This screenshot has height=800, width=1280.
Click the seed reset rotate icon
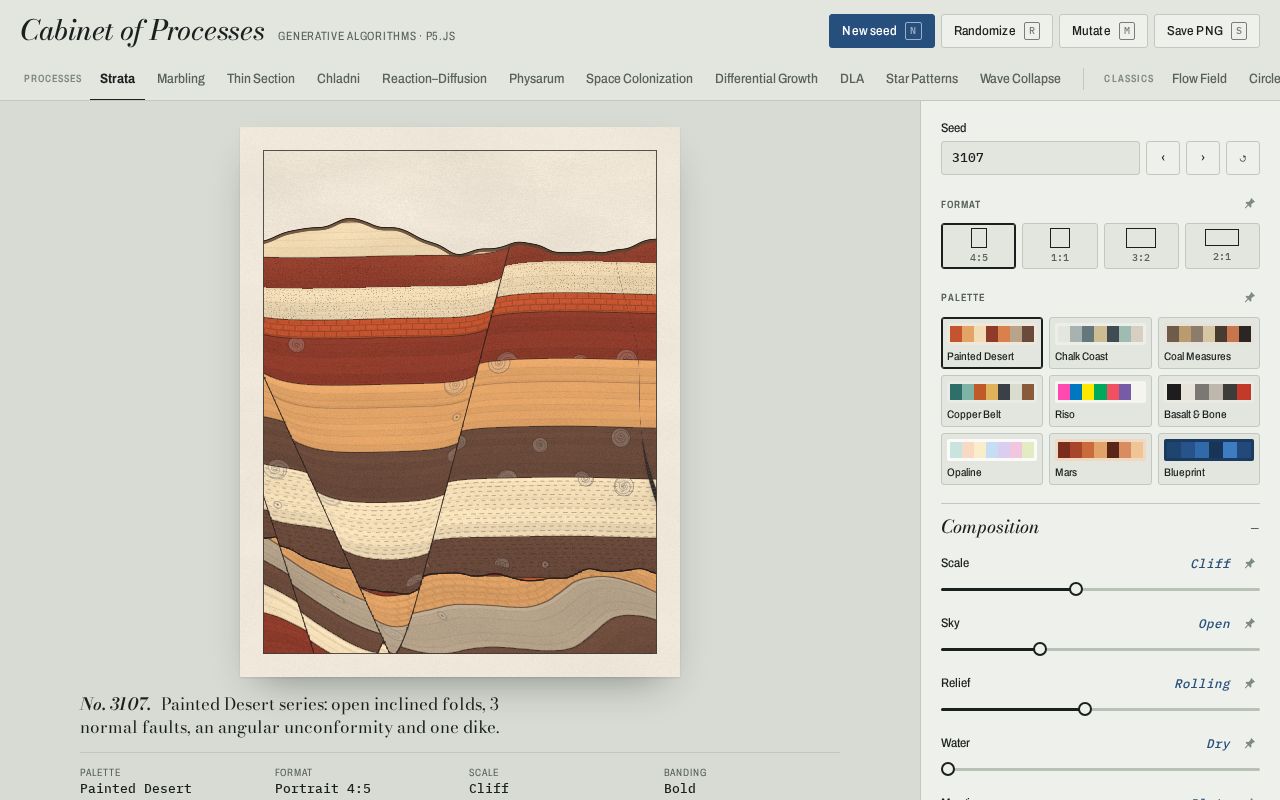pos(1243,158)
